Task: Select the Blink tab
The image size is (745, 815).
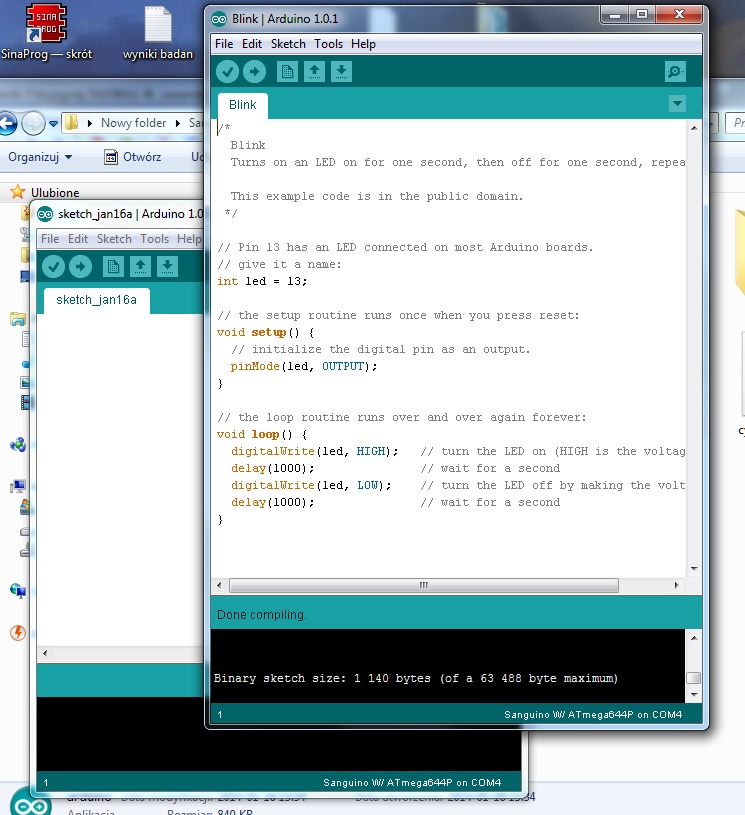Action: (243, 105)
